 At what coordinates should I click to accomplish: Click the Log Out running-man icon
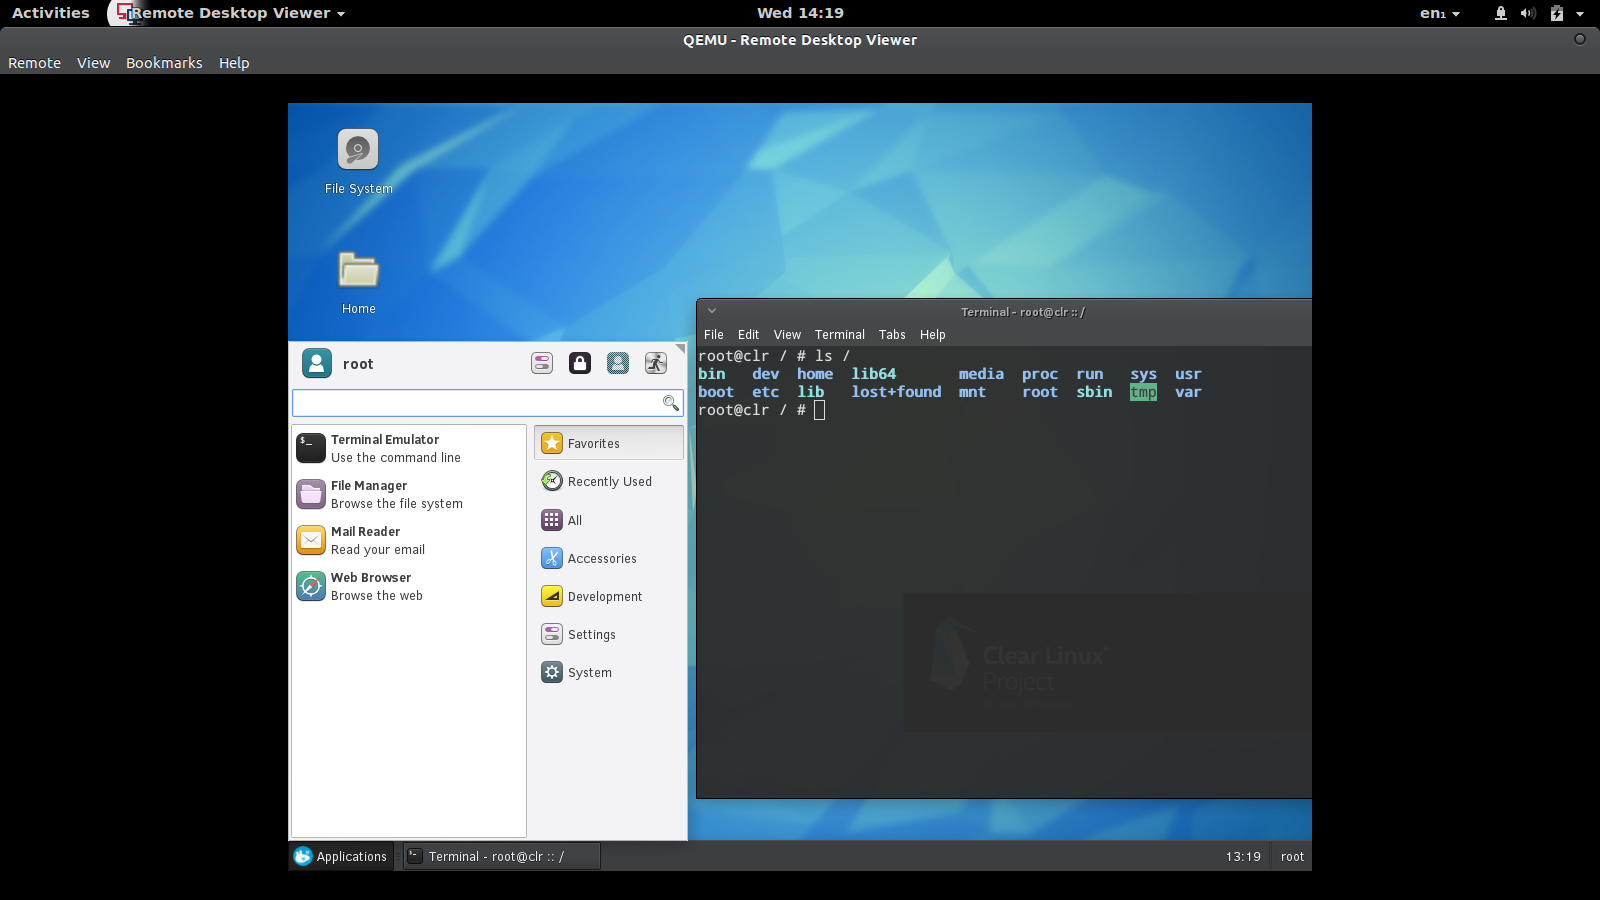(x=656, y=363)
